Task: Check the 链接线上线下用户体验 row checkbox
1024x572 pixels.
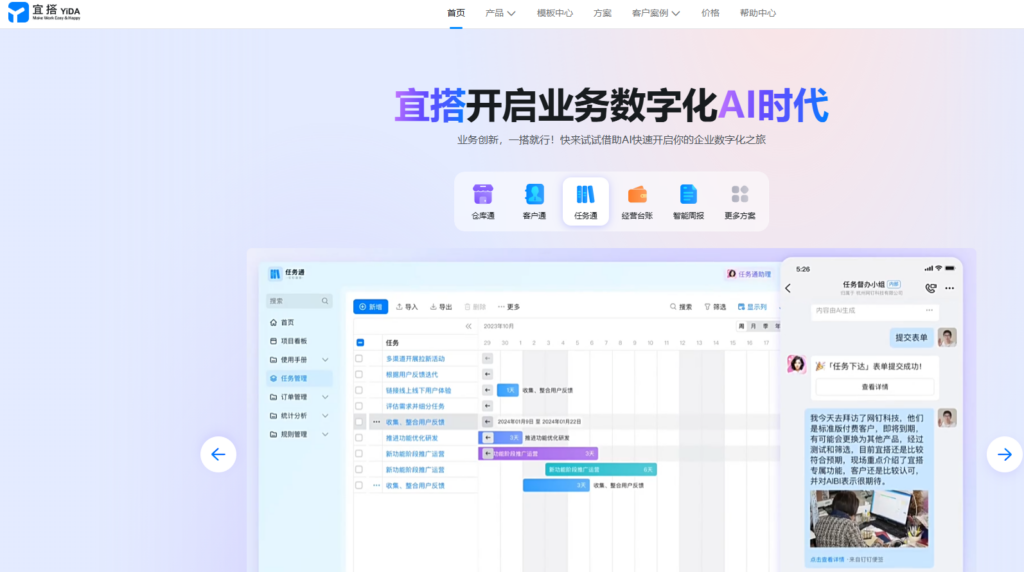Action: coord(359,390)
